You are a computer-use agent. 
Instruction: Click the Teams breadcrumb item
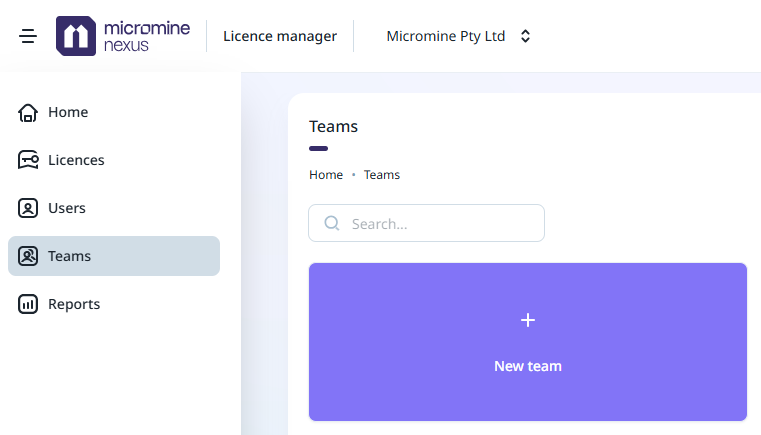[x=382, y=175]
